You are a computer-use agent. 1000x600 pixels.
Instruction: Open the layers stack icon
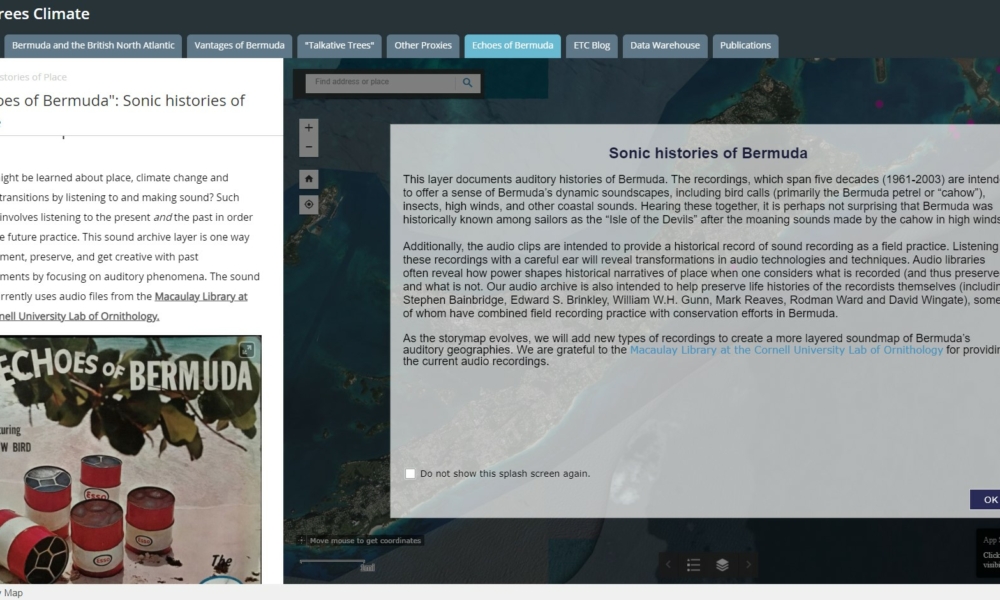[722, 565]
